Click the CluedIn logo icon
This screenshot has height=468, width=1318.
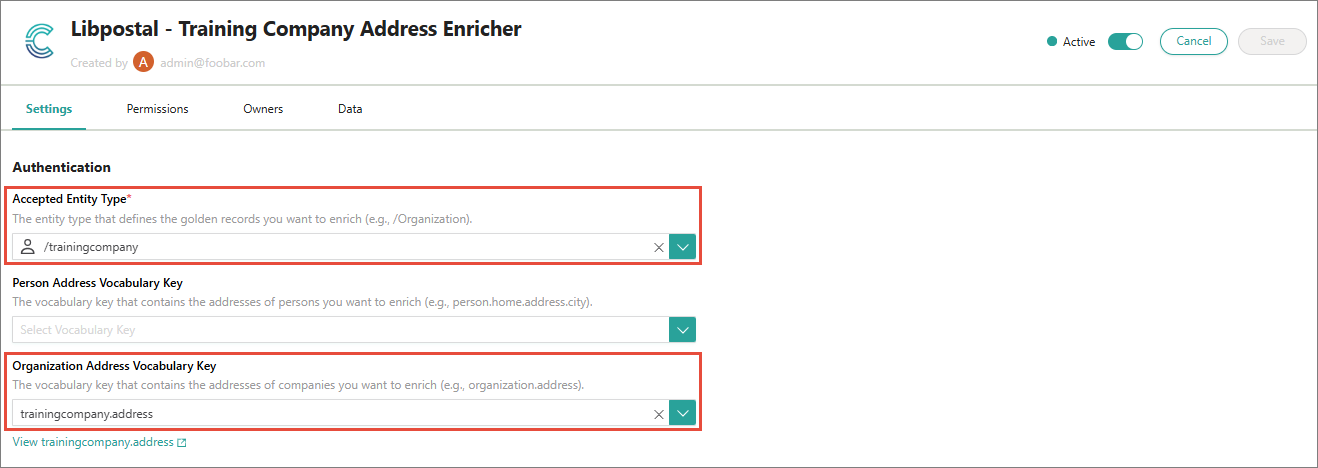(40, 42)
